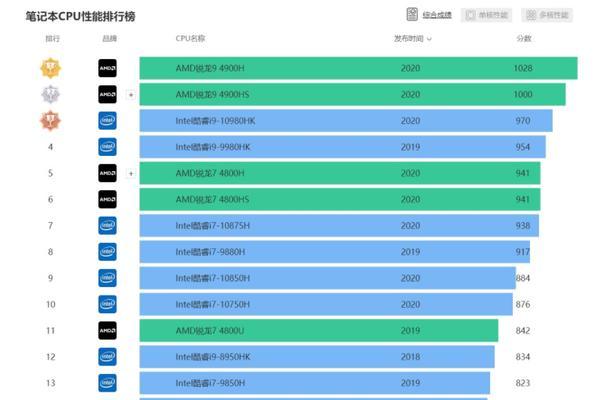Select the AMD锐龙9 4900HS name

(x=212, y=94)
